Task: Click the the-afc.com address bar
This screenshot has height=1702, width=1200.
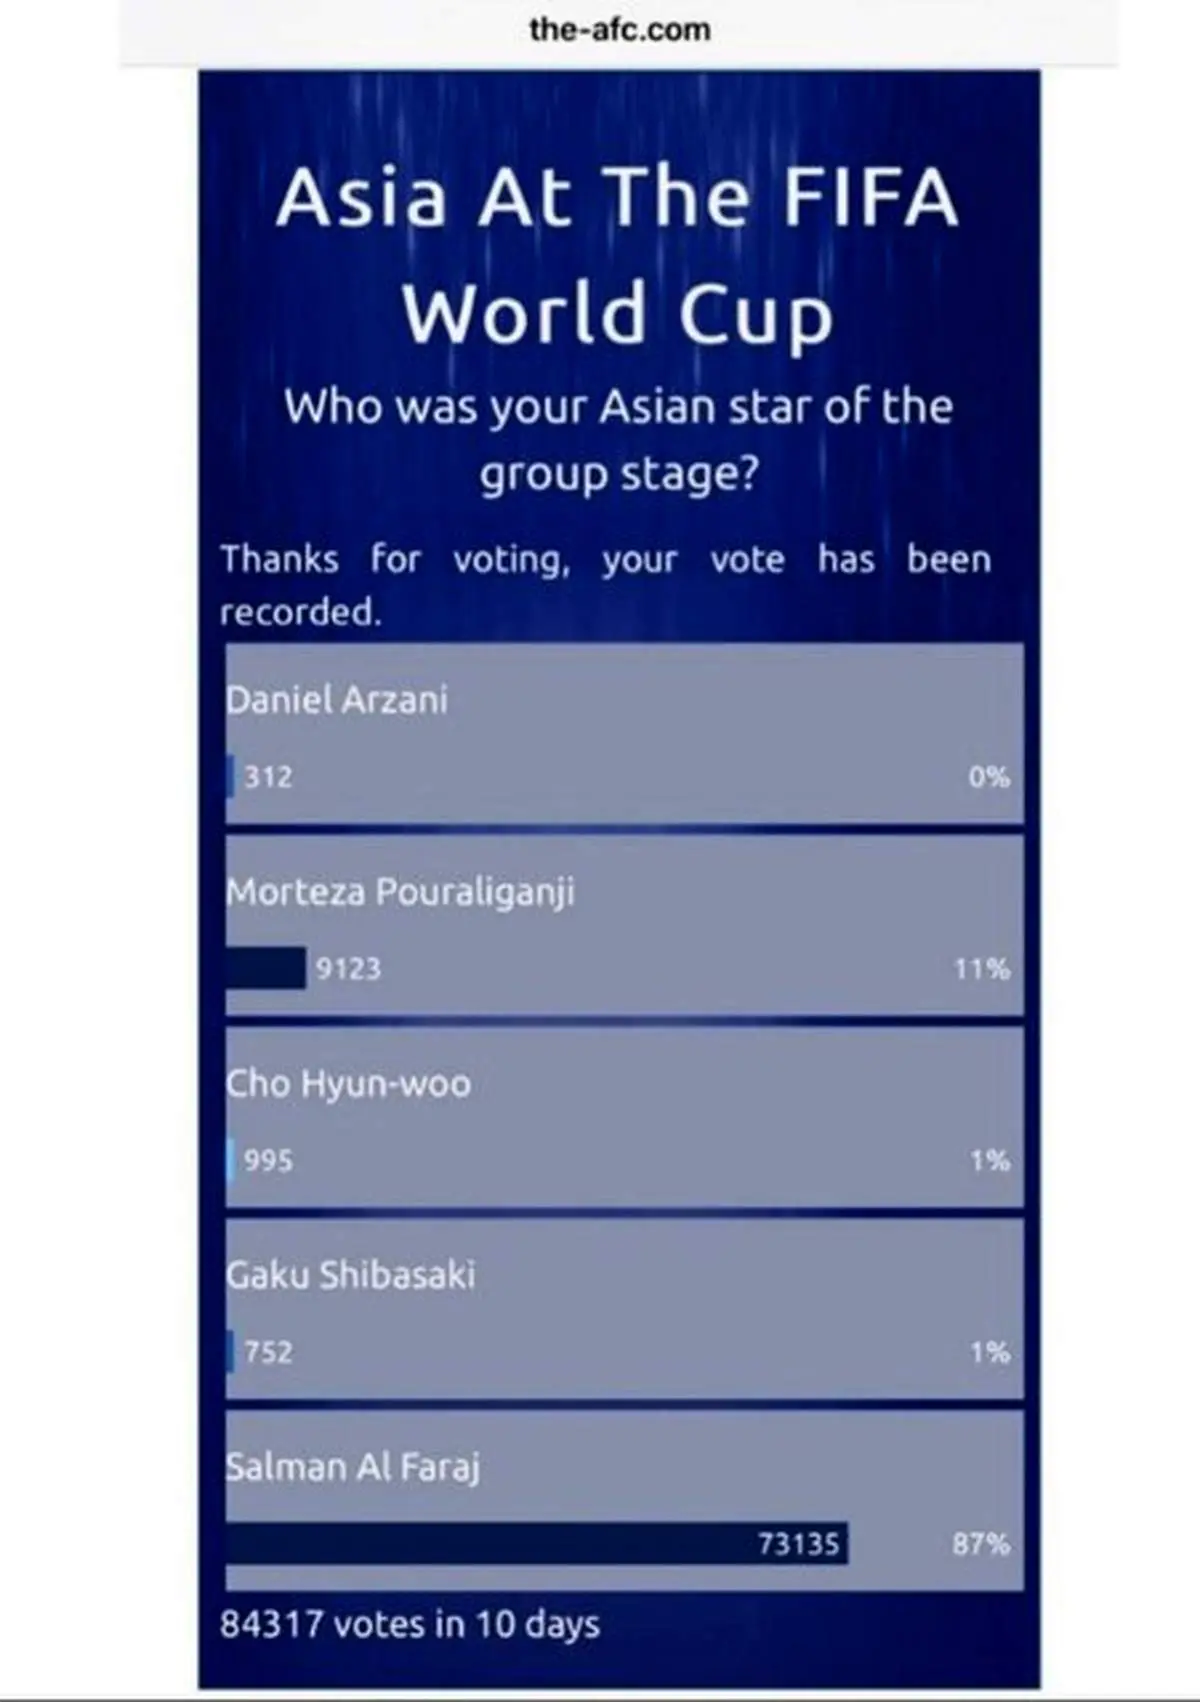Action: tap(620, 30)
